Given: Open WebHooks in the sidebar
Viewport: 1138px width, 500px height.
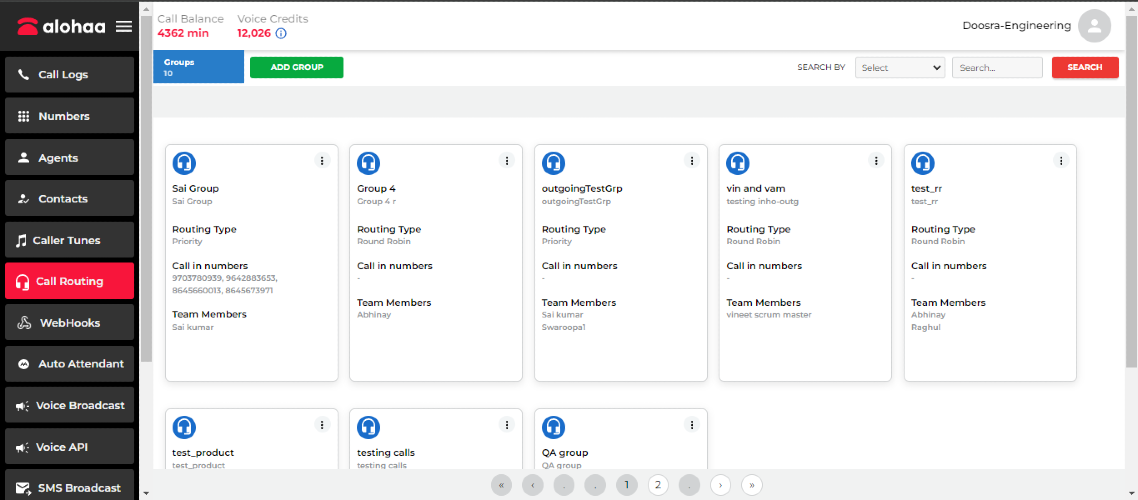Looking at the screenshot, I should coord(70,322).
